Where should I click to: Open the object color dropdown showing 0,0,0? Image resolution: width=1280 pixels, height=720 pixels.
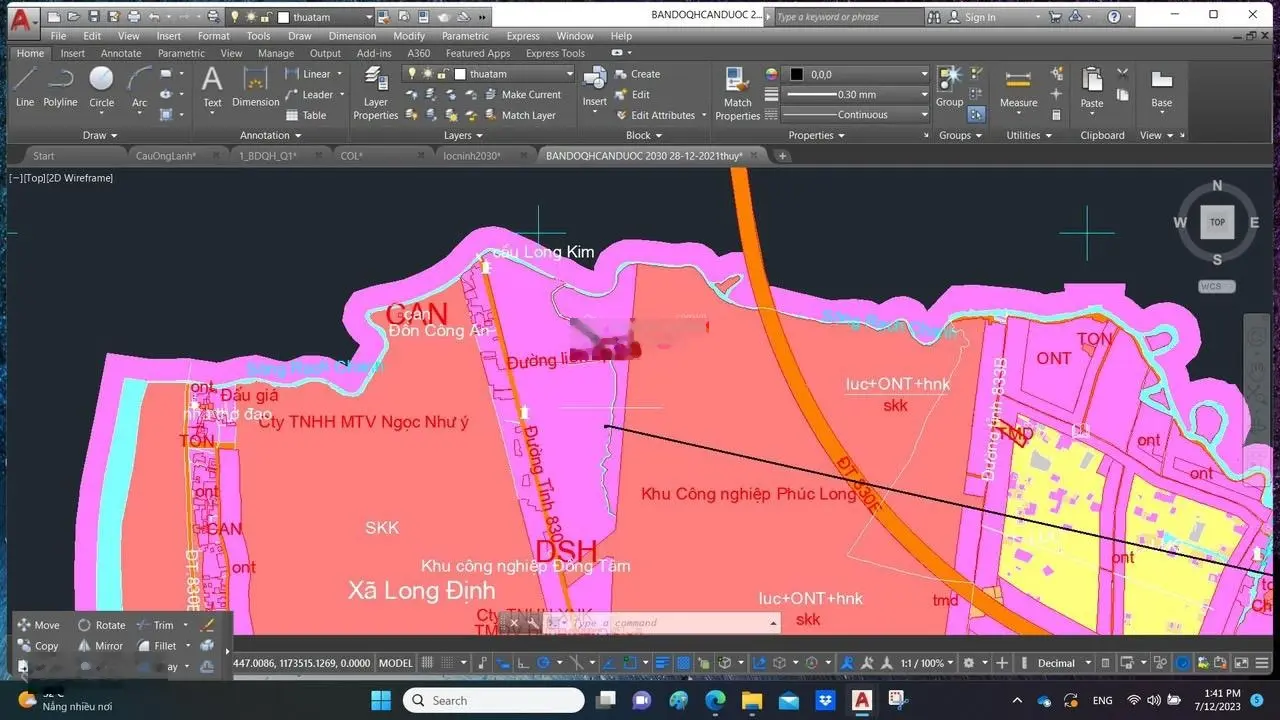pyautogui.click(x=923, y=74)
